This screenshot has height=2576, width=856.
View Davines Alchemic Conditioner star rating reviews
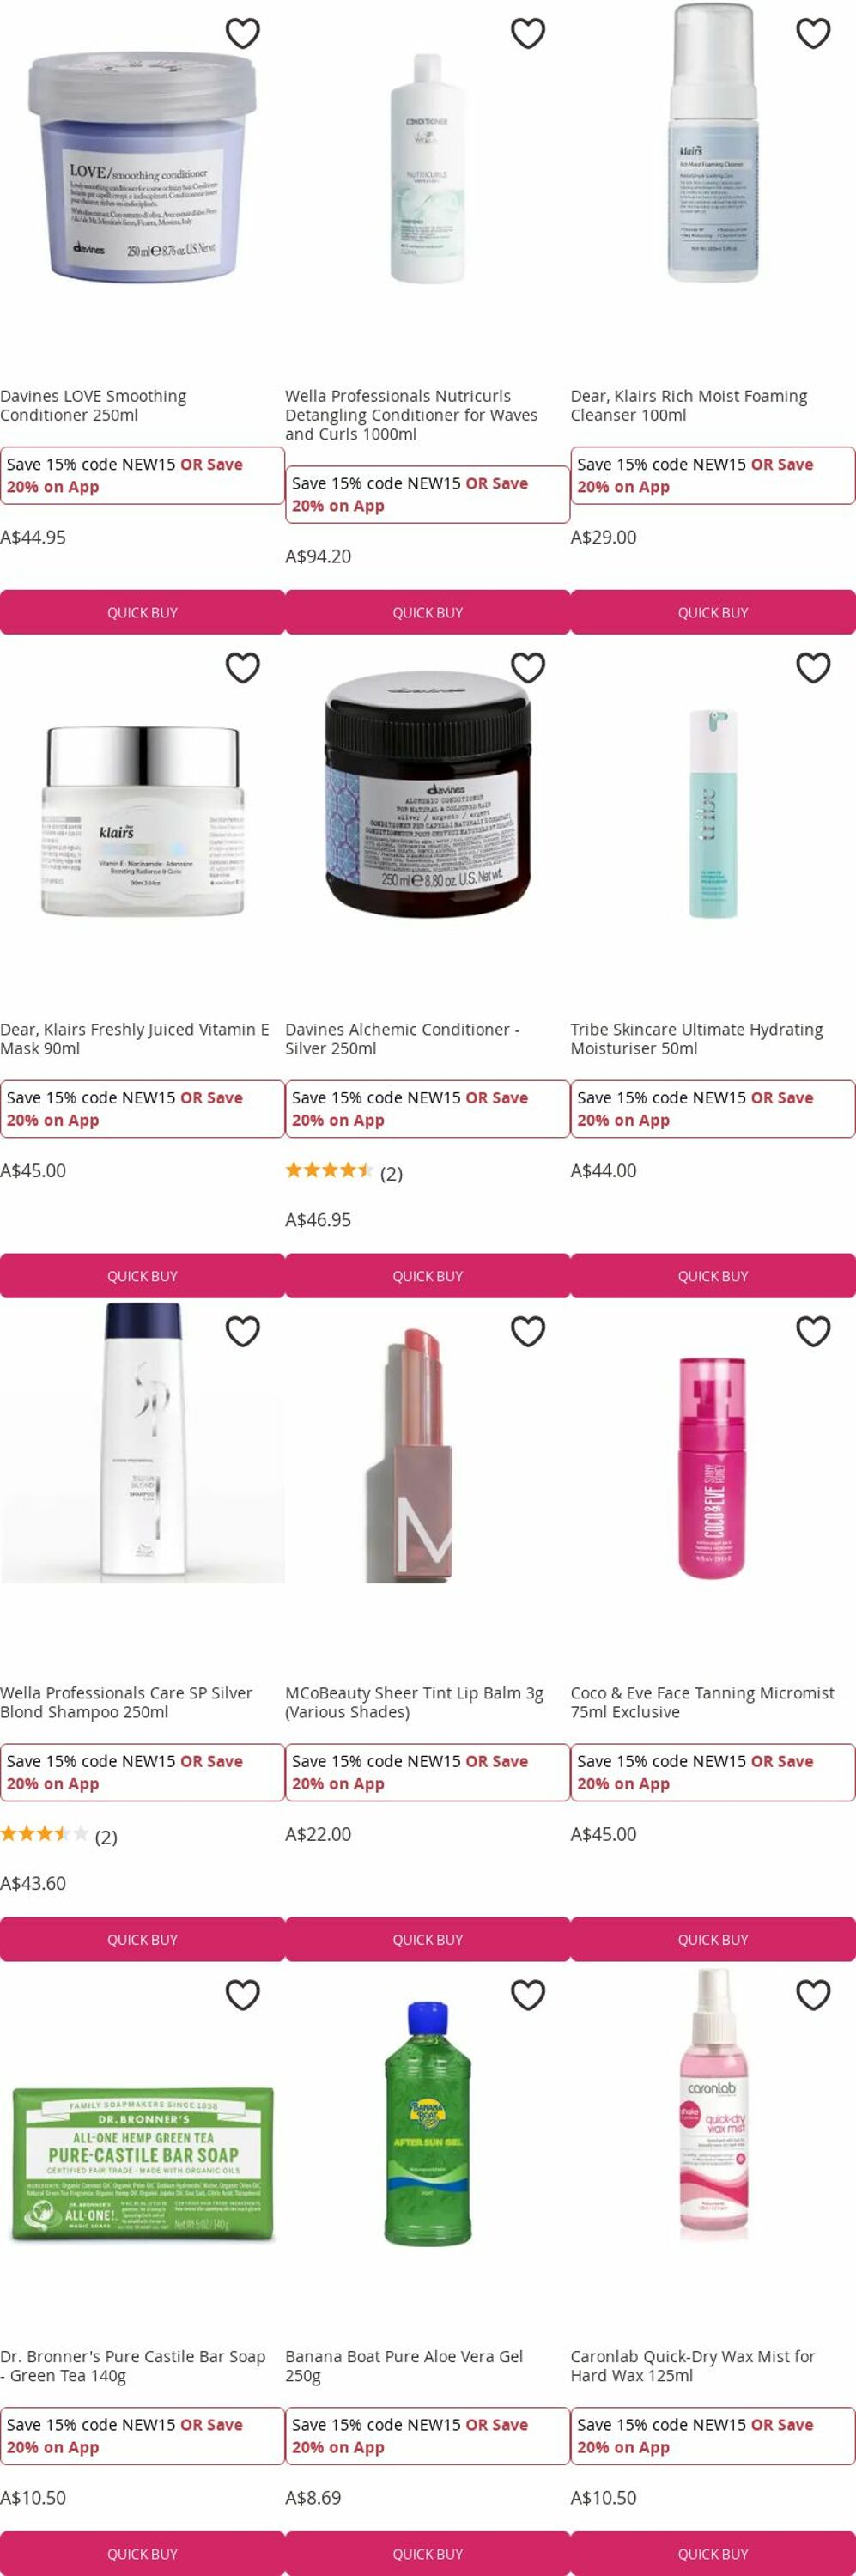pyautogui.click(x=344, y=1171)
